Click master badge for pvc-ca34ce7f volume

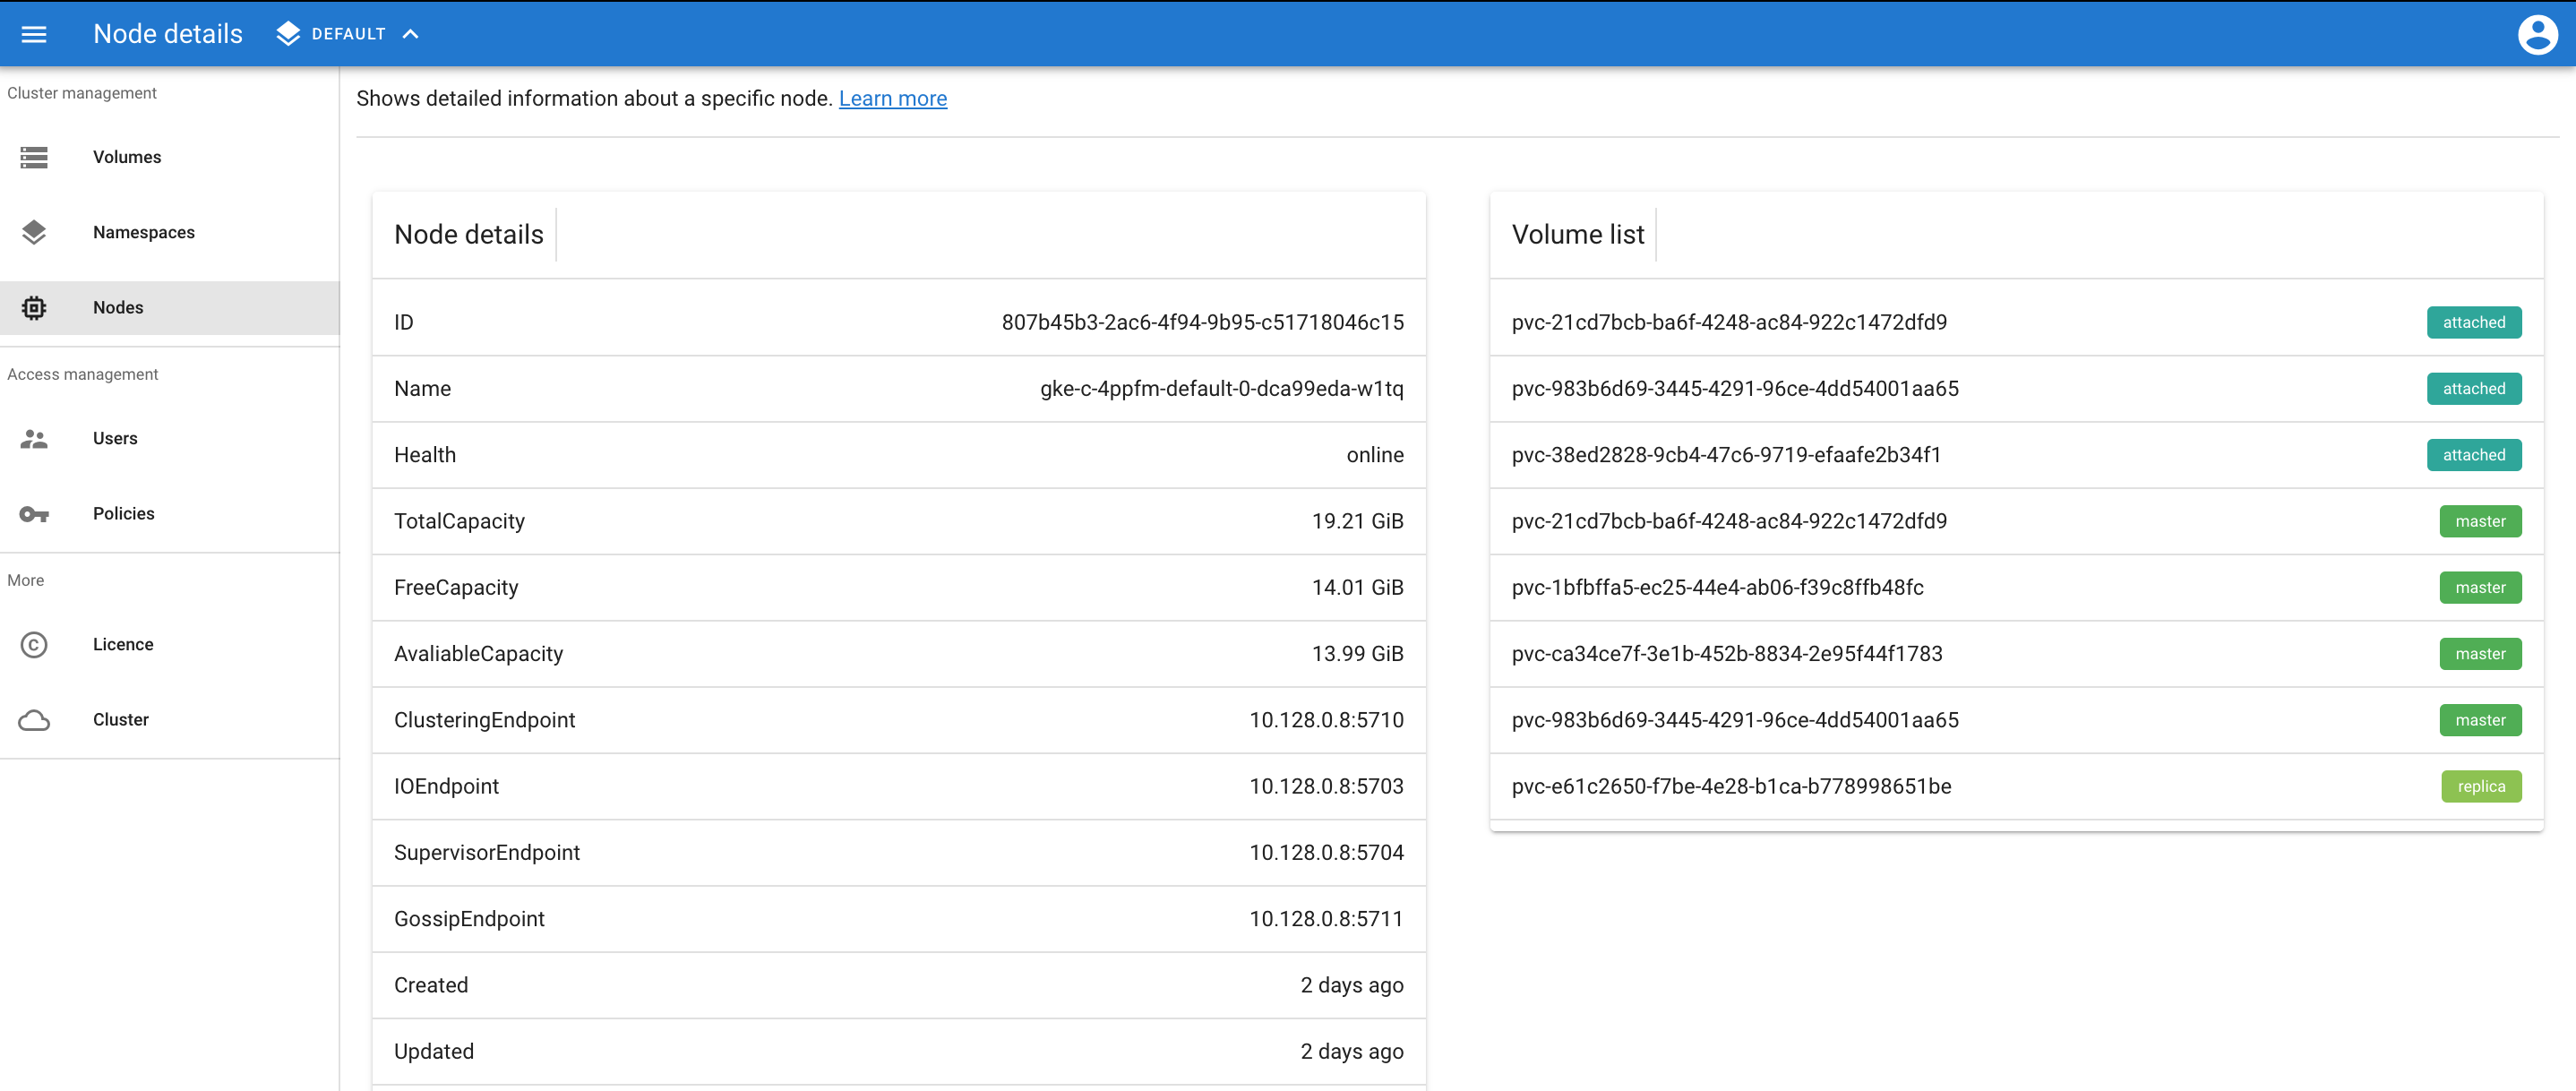[x=2479, y=654]
